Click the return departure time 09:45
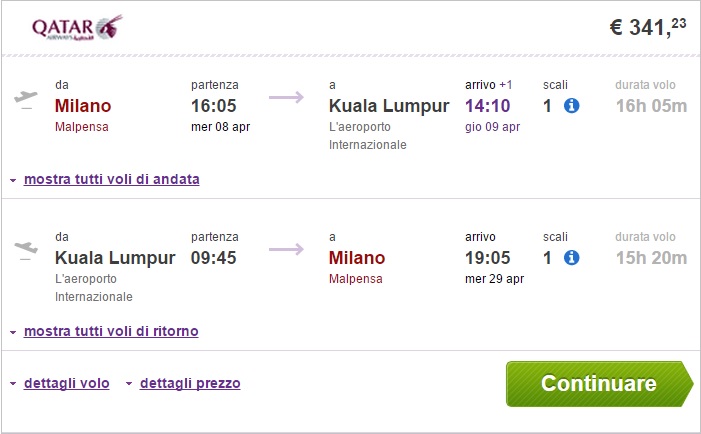Screen dimensions: 701x434 coord(214,258)
